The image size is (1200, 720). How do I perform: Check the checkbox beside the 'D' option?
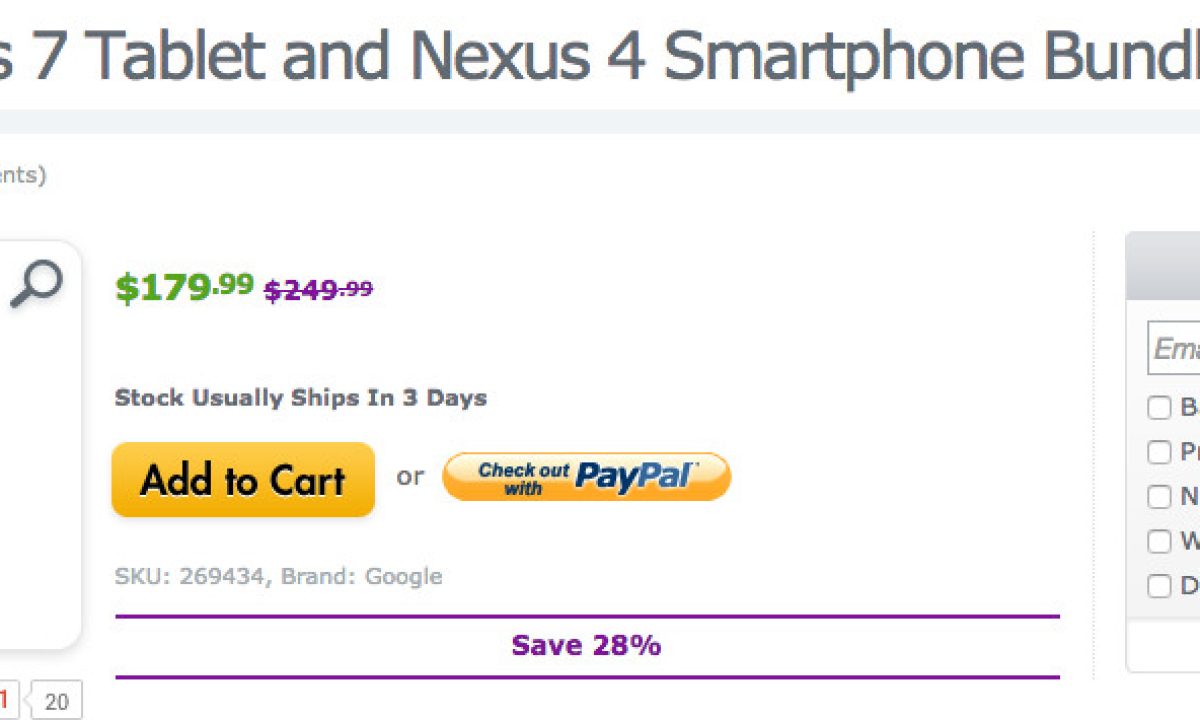pos(1159,586)
